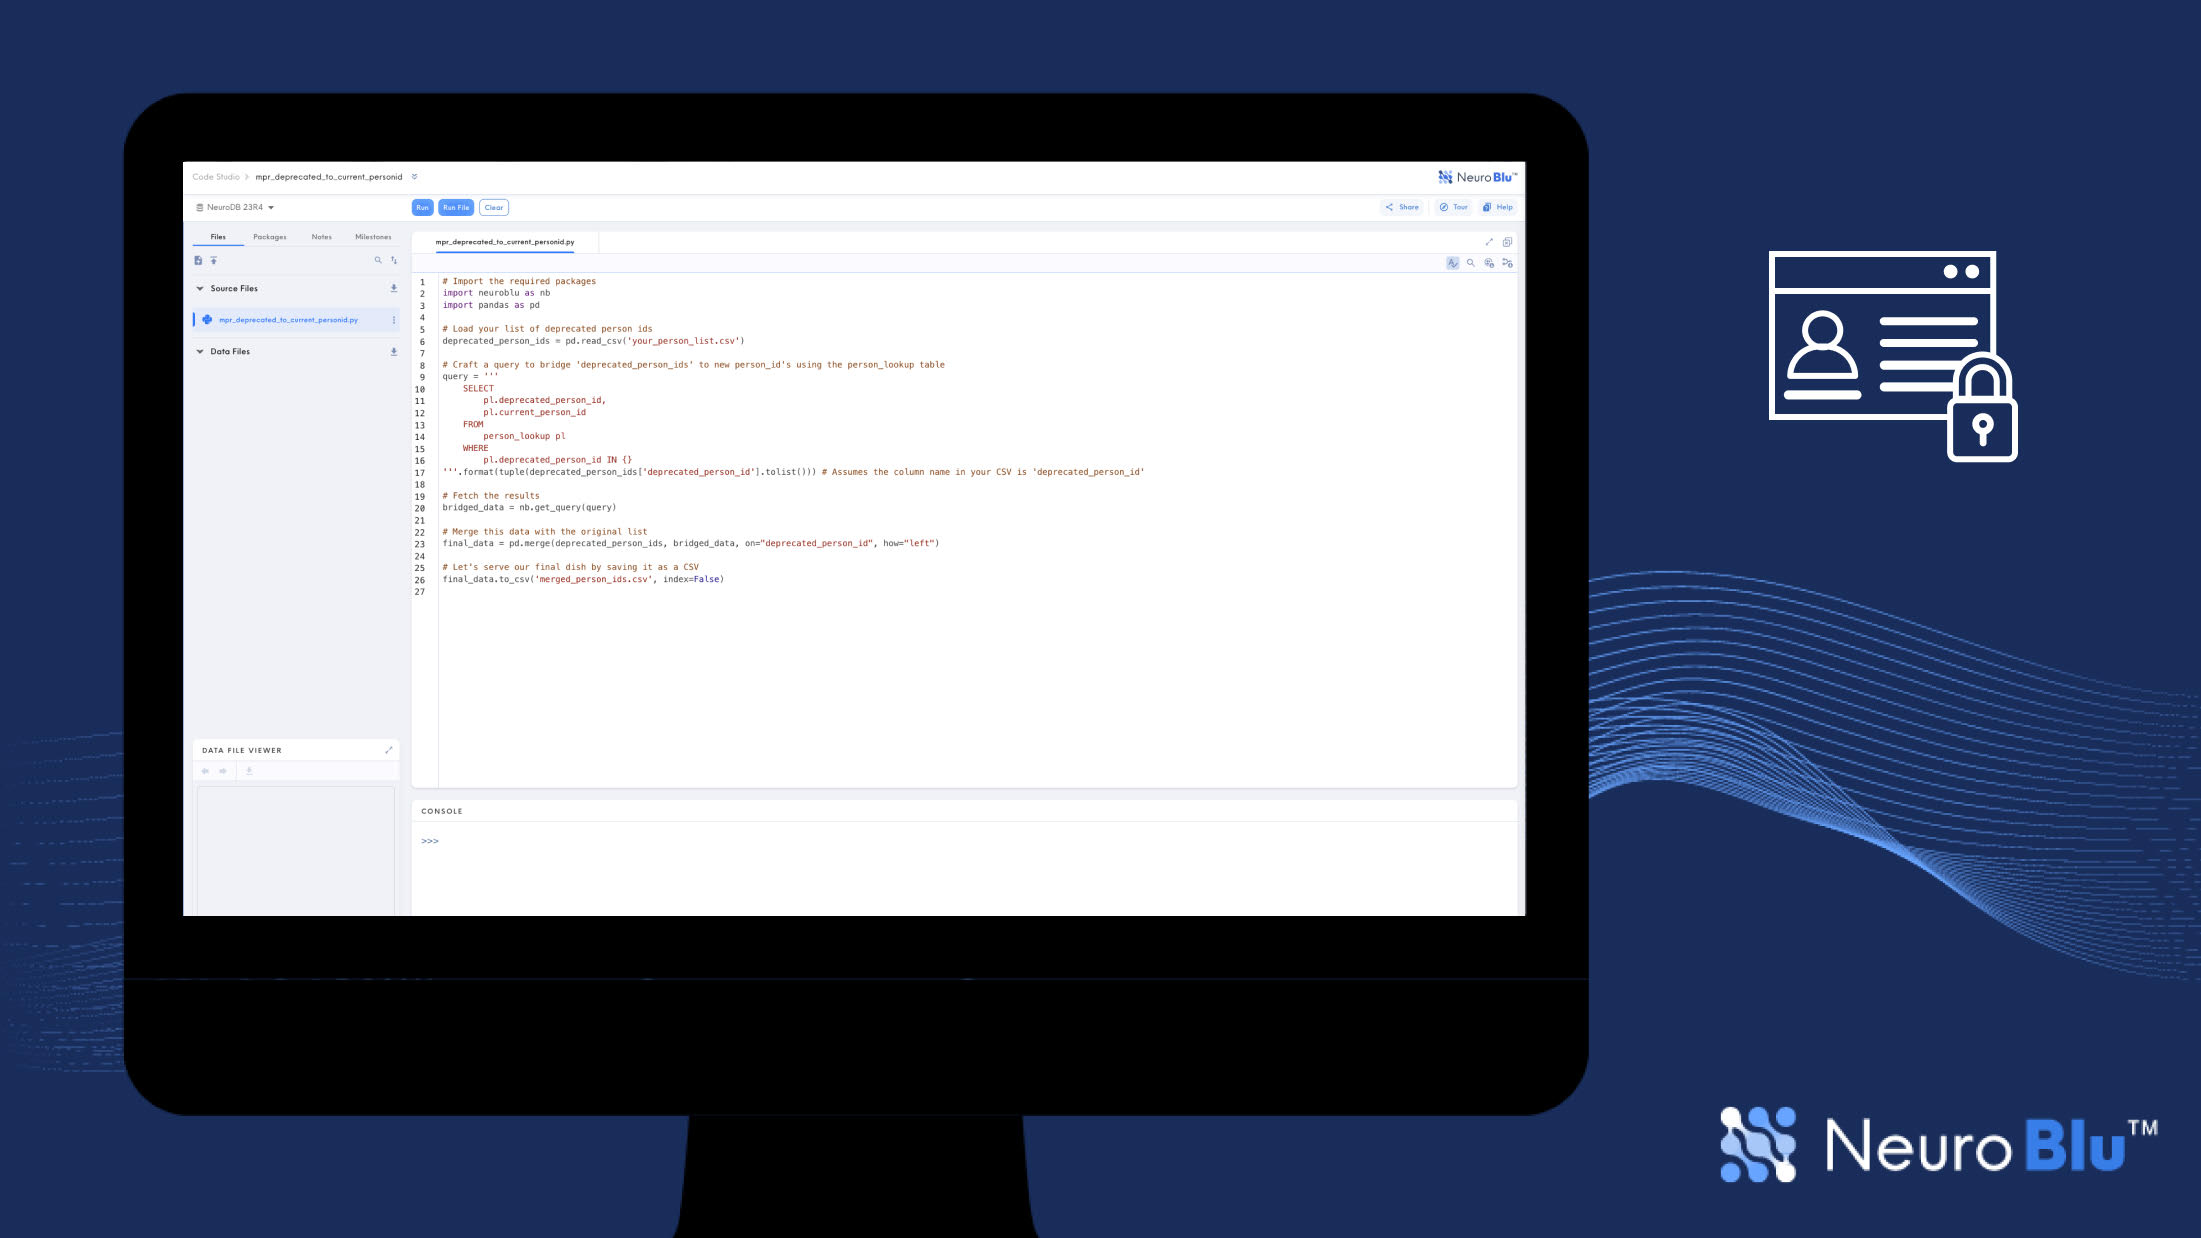This screenshot has height=1238, width=2201.
Task: Collapse the Data Files section
Action: click(200, 351)
